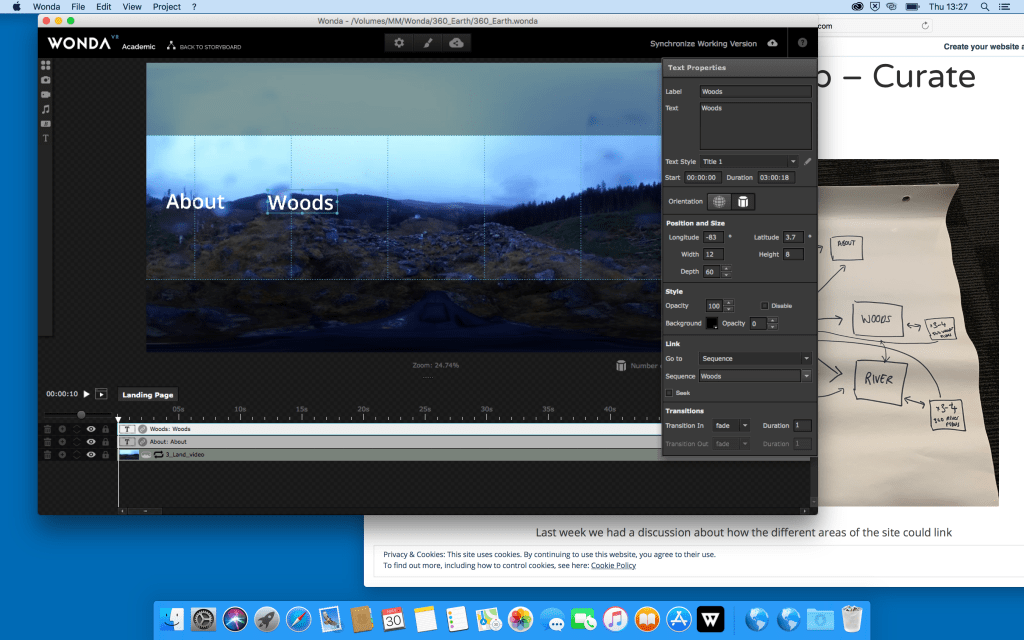
Task: Open the Transition In fade dropdown
Action: coord(731,426)
